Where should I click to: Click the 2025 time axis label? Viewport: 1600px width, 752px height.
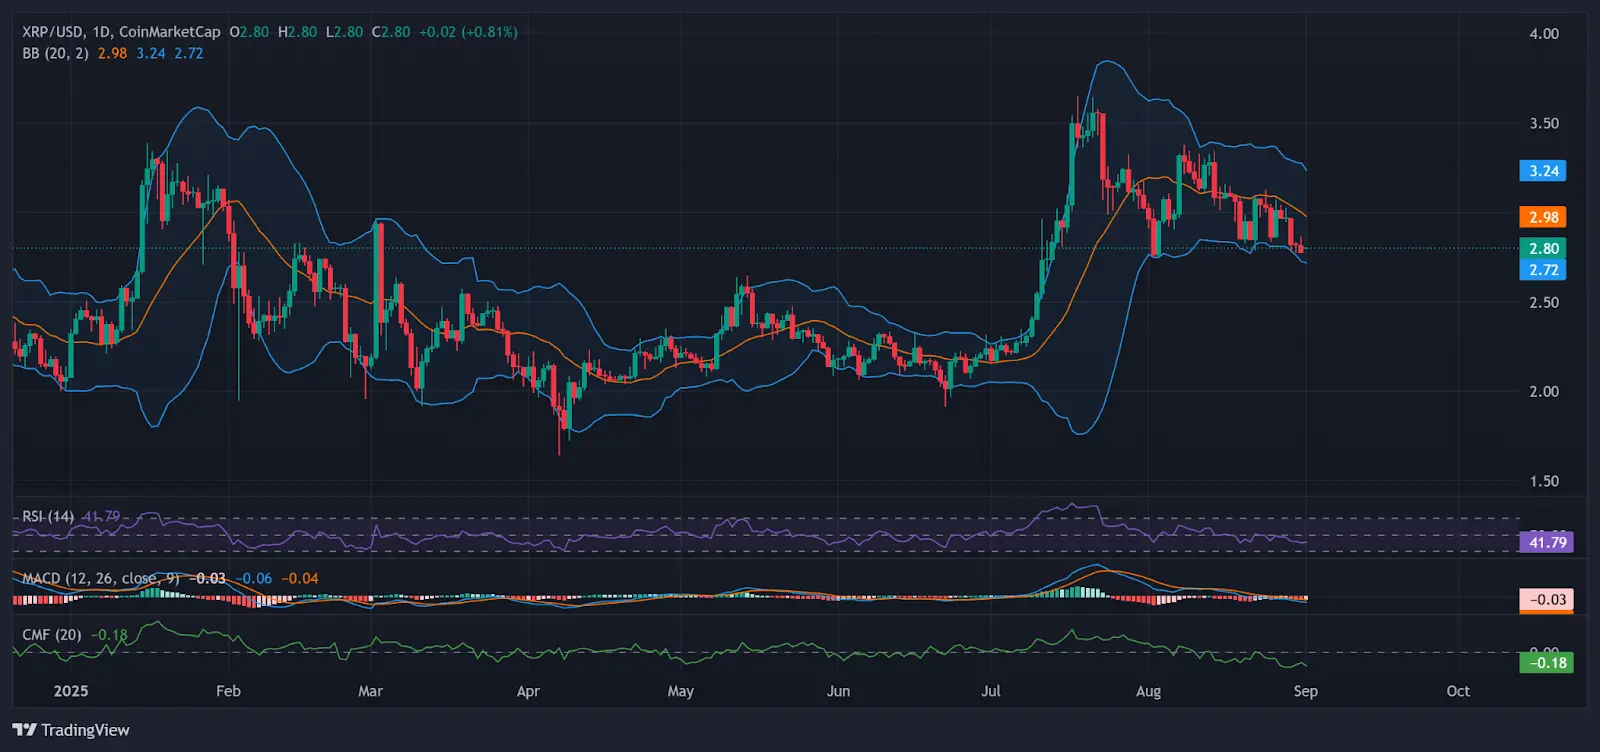click(x=71, y=691)
